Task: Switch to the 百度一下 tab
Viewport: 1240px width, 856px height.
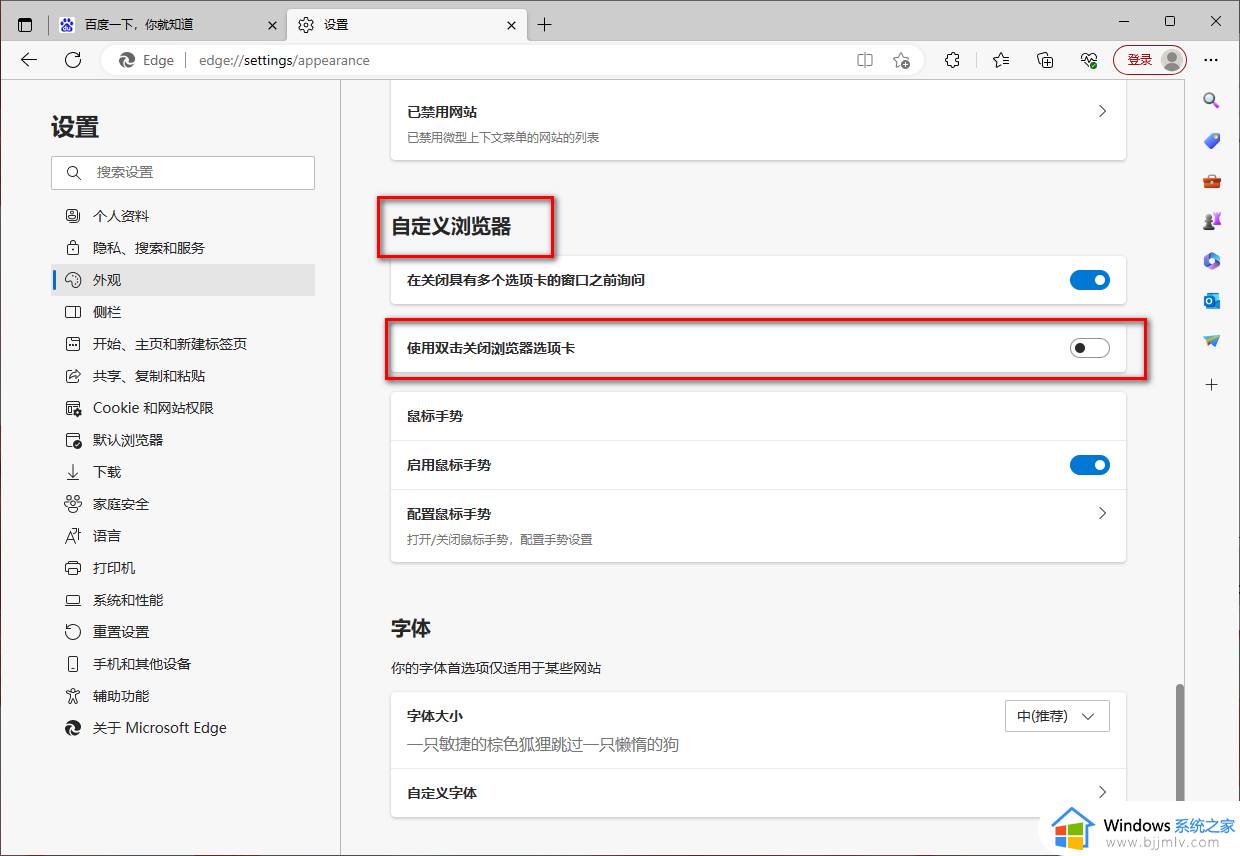Action: tap(166, 25)
